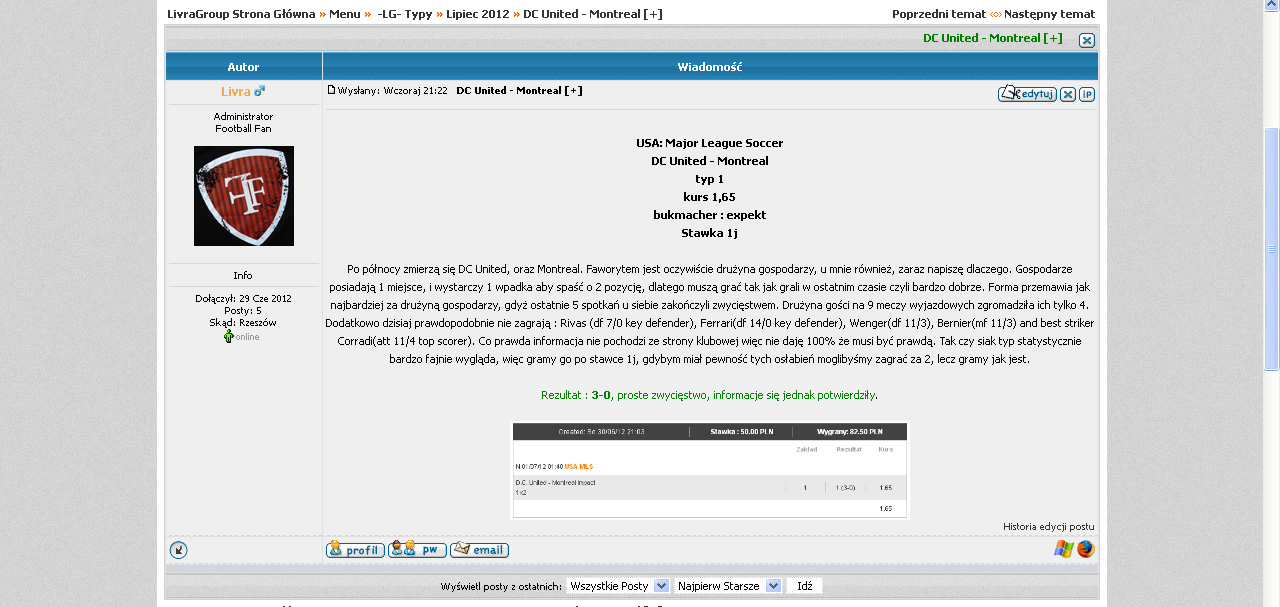Open the Najpierw Starsze sort dropdown
This screenshot has width=1280, height=607.
coord(728,586)
